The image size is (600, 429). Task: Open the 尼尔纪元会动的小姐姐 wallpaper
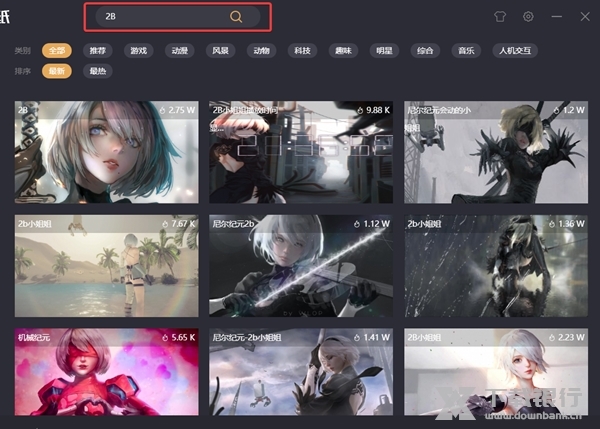496,152
